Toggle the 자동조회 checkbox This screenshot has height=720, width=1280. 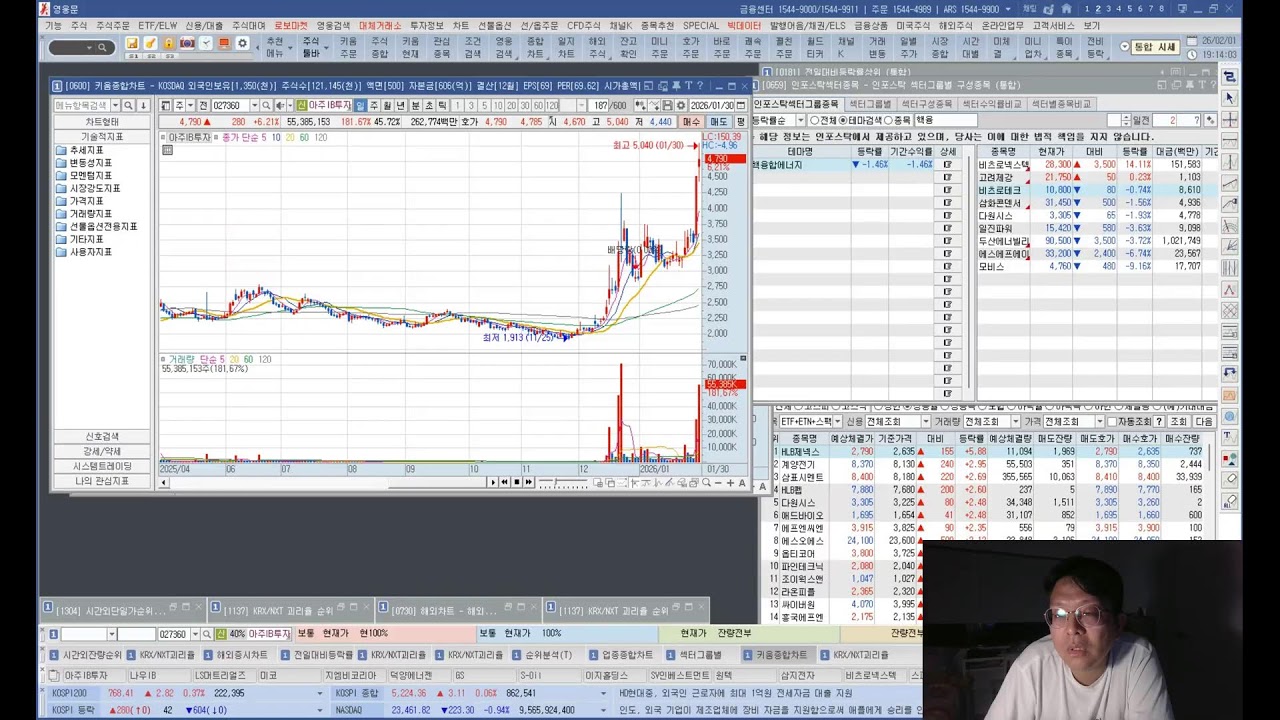pos(1111,422)
